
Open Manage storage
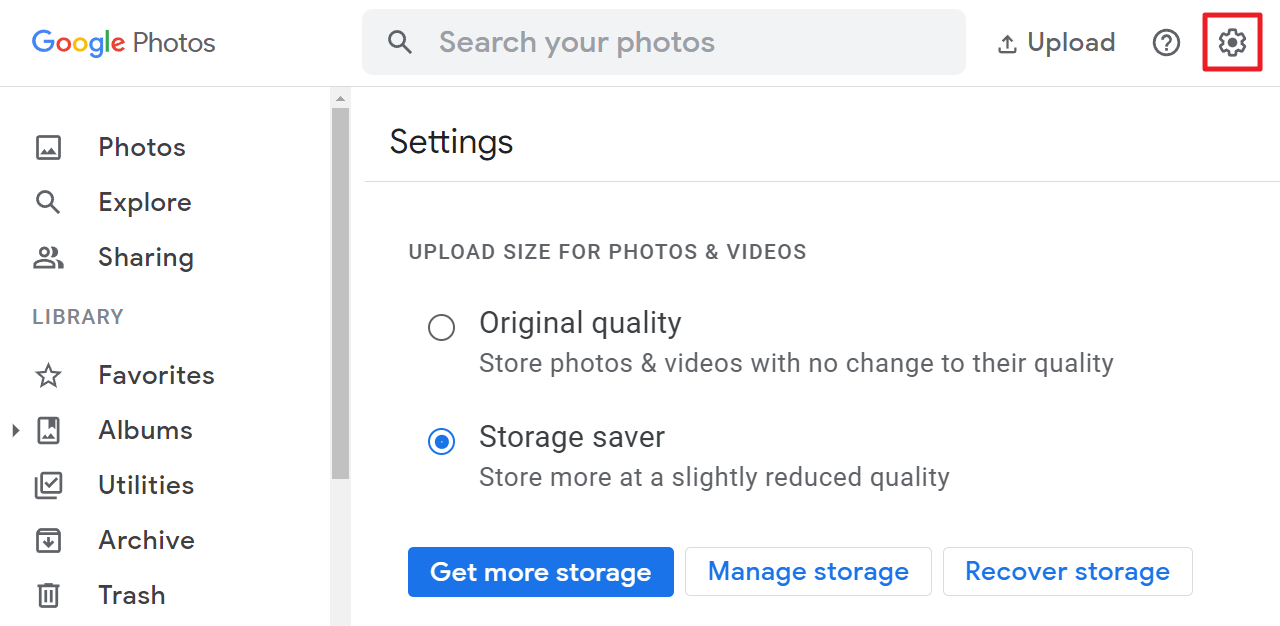point(808,571)
